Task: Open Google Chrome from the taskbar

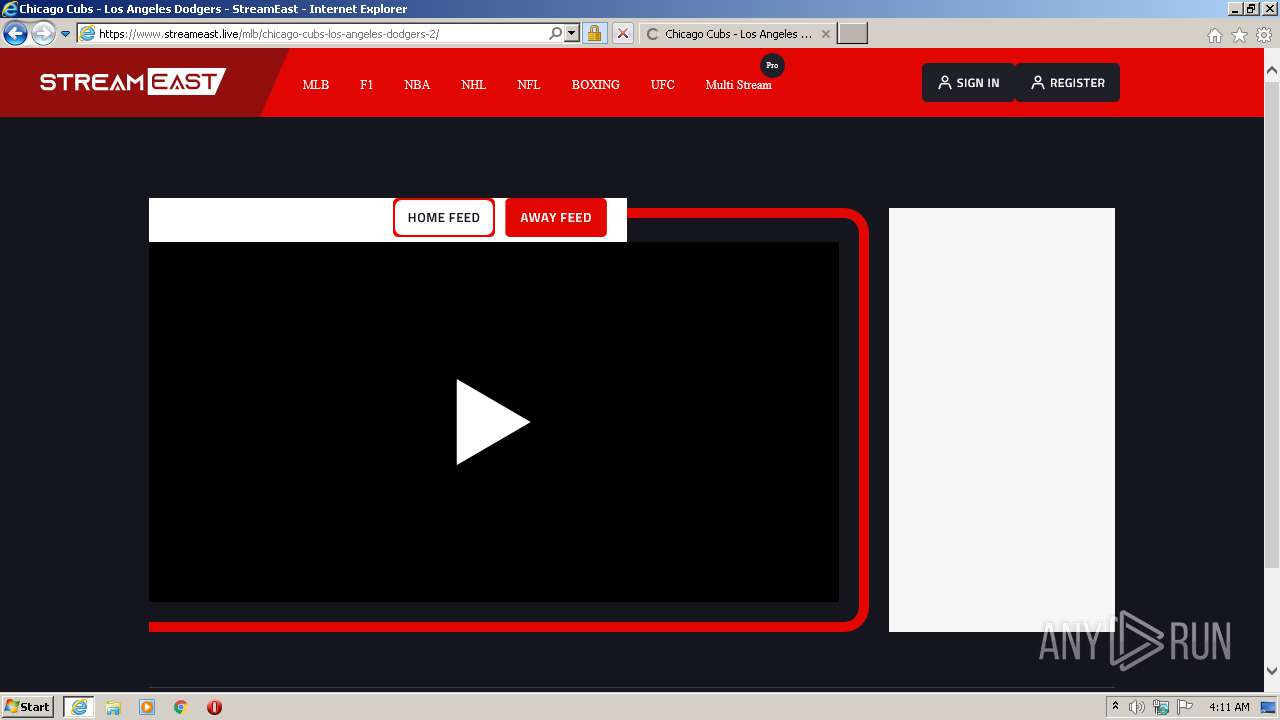Action: click(x=181, y=707)
